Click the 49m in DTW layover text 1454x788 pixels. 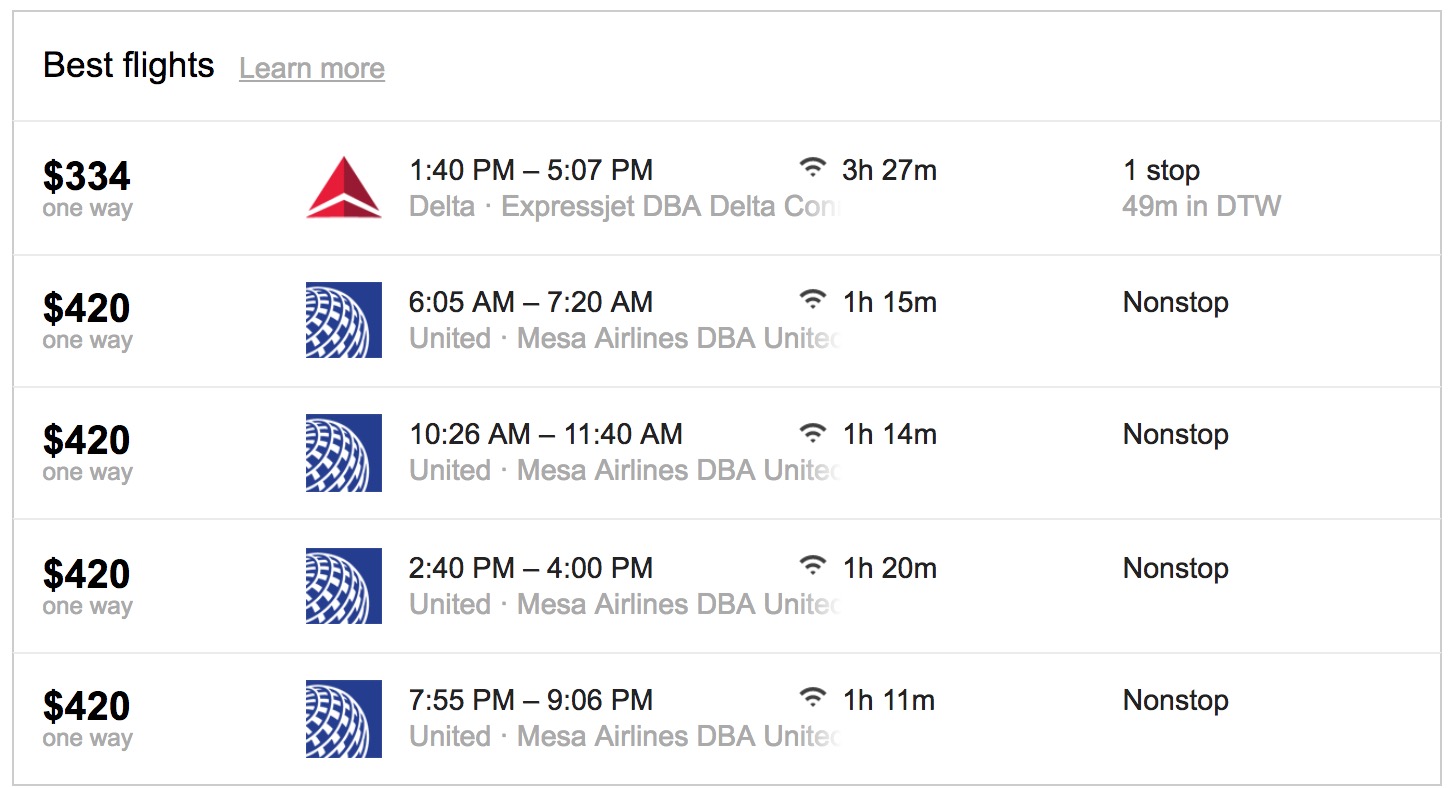coord(1201,207)
